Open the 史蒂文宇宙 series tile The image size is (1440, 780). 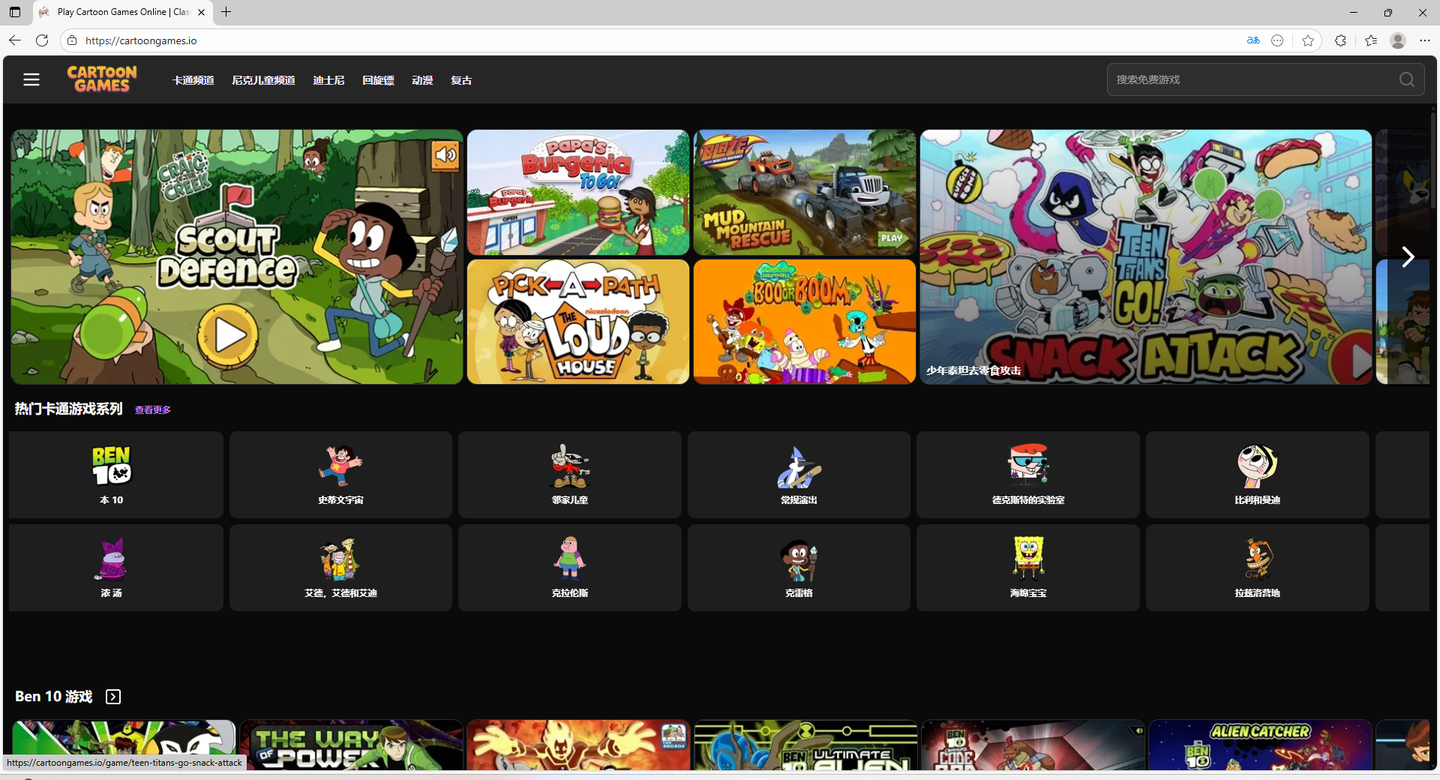340,475
